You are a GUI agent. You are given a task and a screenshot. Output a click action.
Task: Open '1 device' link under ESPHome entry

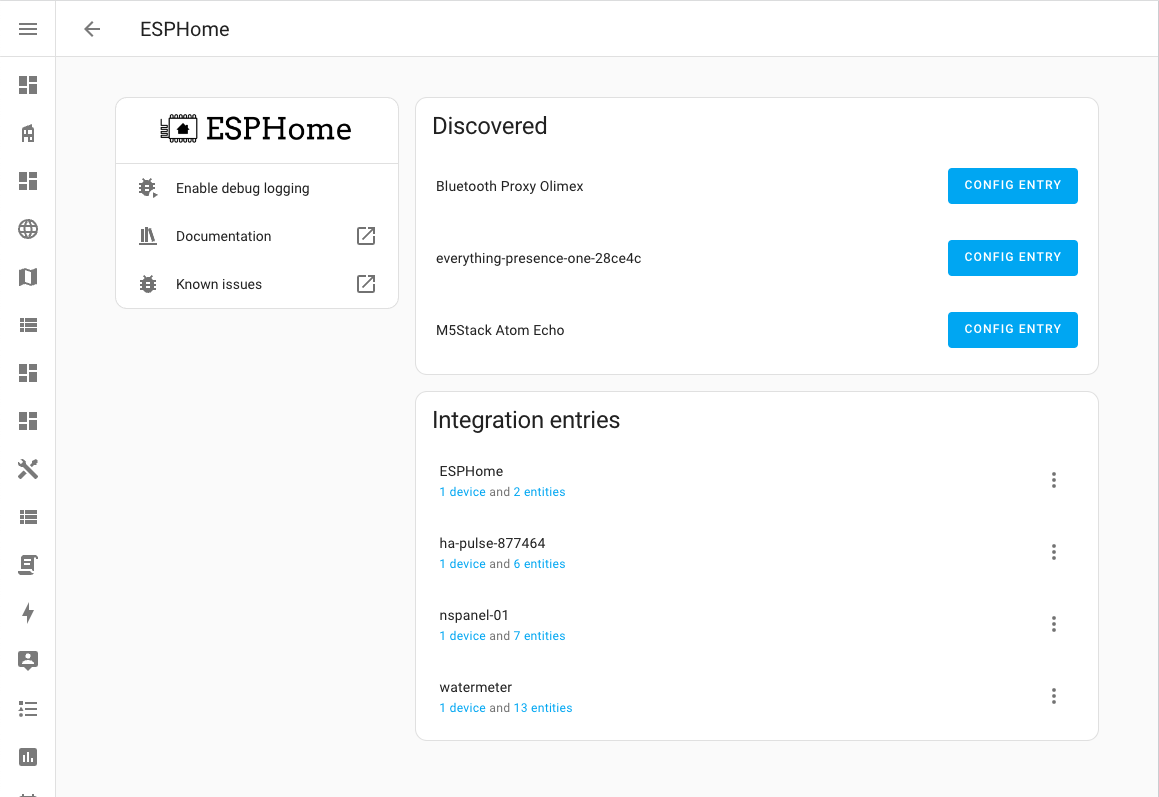pyautogui.click(x=462, y=492)
